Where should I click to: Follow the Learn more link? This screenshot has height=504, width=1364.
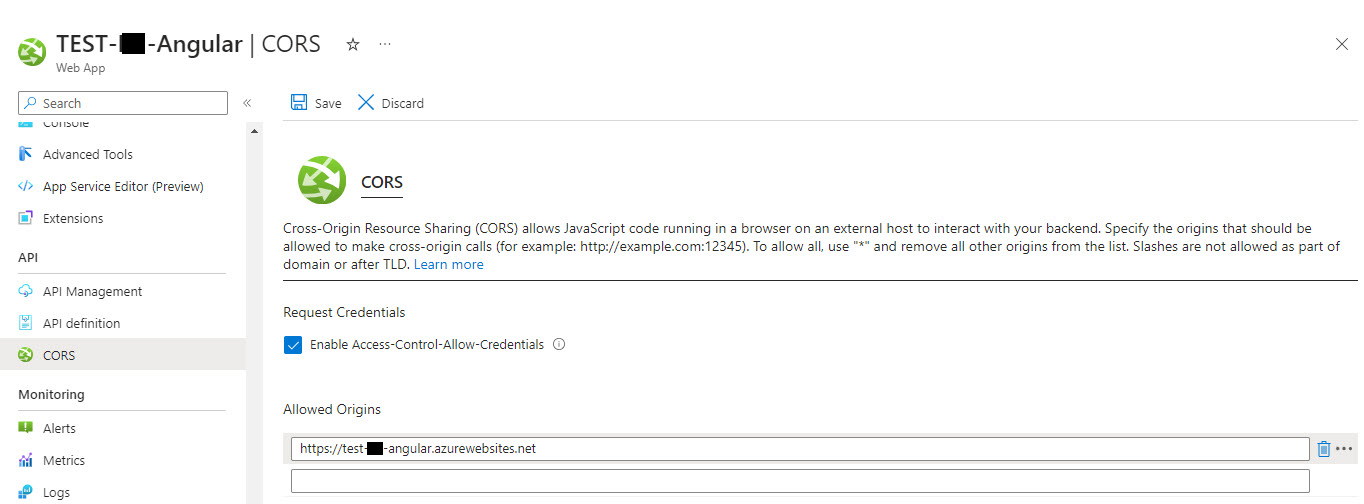pyautogui.click(x=448, y=265)
